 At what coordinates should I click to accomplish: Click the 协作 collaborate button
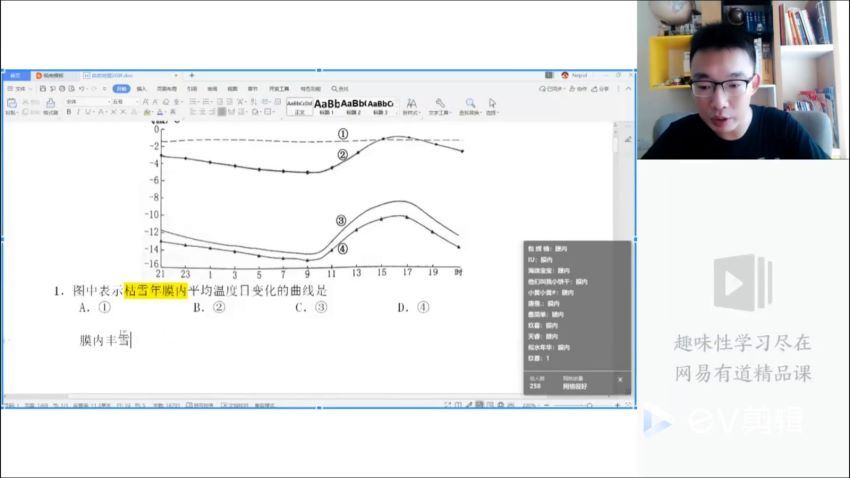578,88
